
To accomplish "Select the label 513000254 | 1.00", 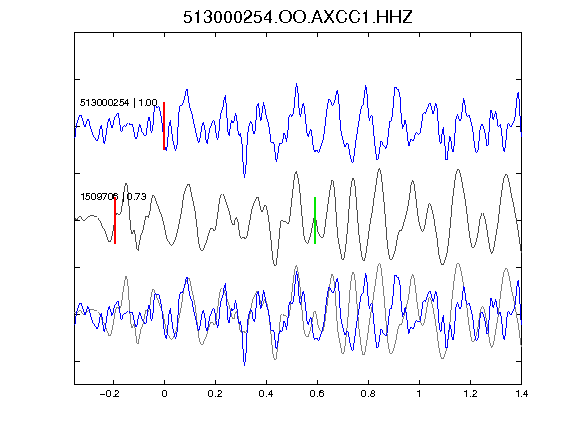I will (x=119, y=102).
